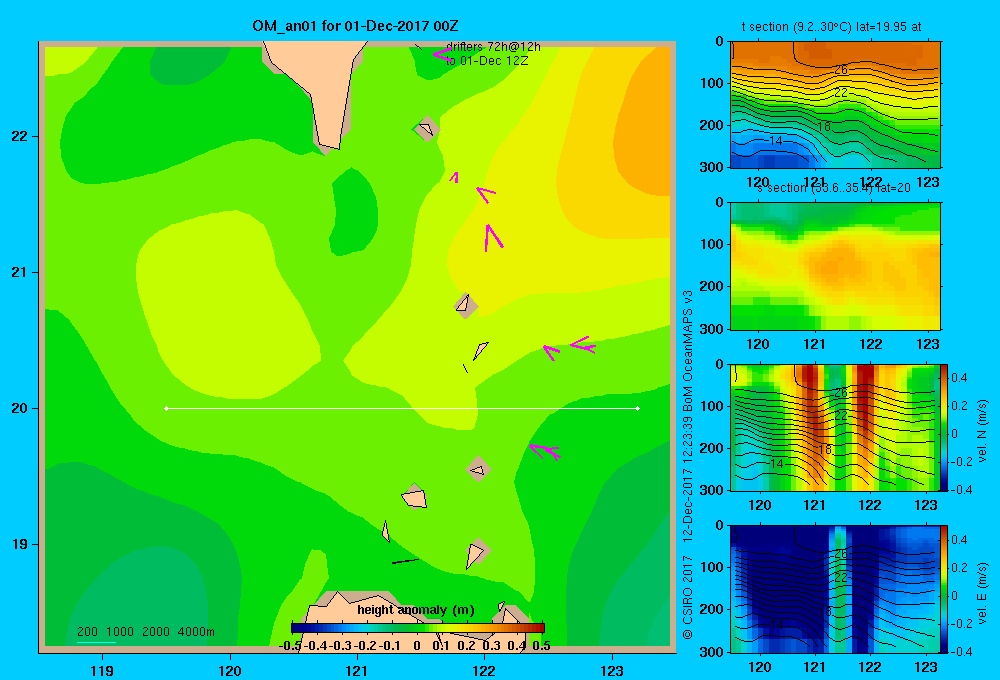Screen dimensions: 1000x680
Task: Click the 's section (33.6..35.4) lat=20' title
Action: tap(833, 188)
